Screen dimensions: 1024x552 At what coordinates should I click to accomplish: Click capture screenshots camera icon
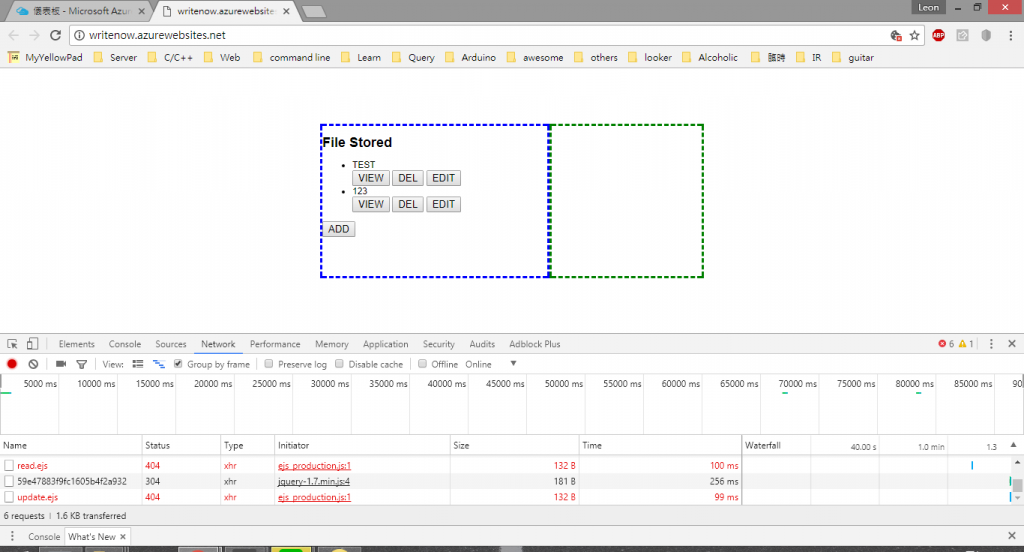click(61, 364)
